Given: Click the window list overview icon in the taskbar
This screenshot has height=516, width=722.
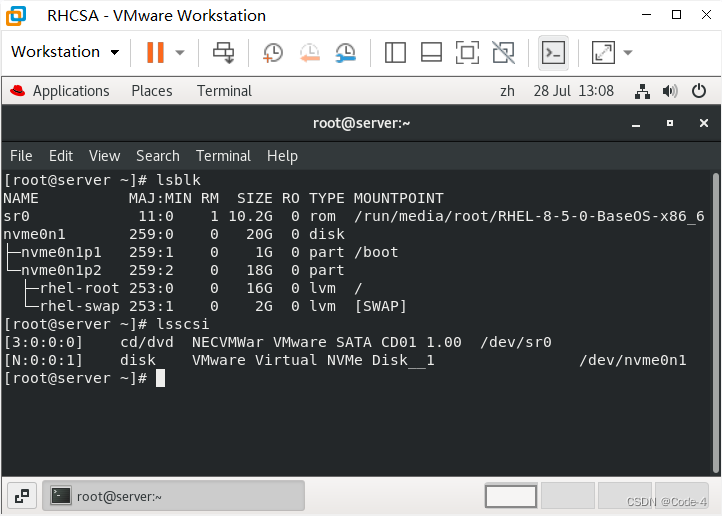Looking at the screenshot, I should tap(22, 496).
